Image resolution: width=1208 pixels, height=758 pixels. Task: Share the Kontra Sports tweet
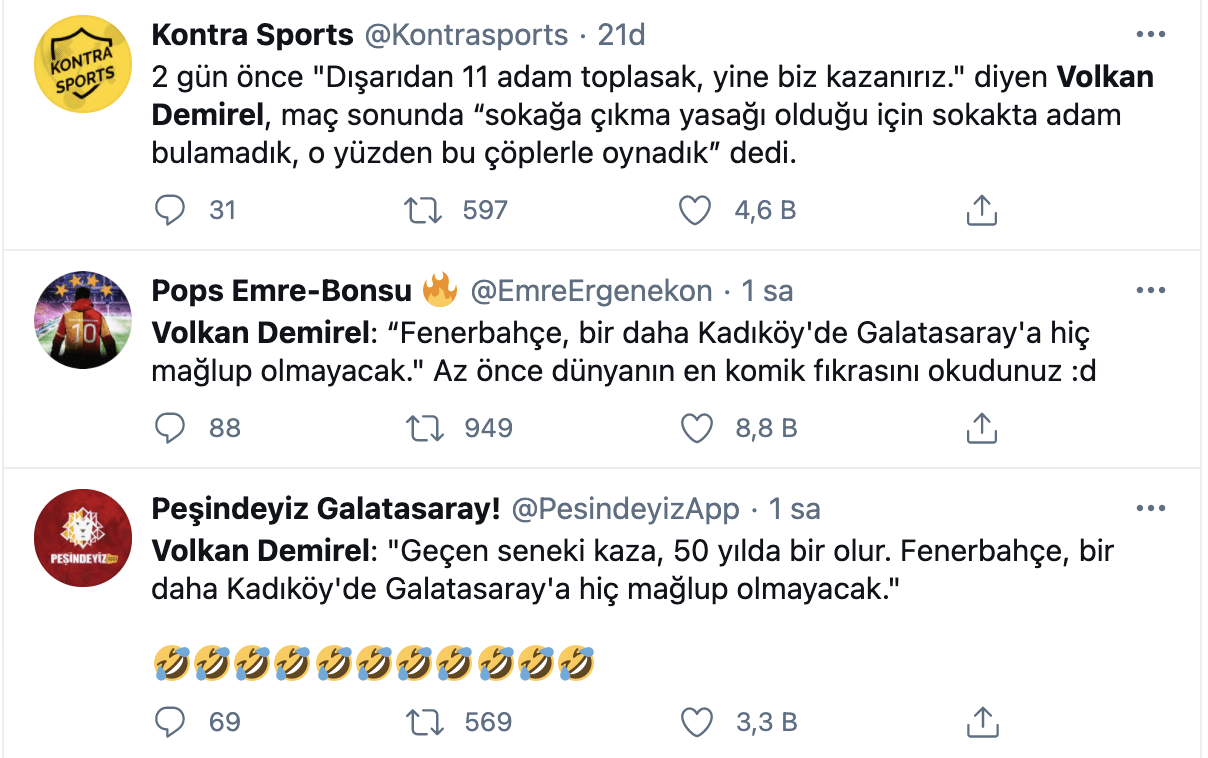pyautogui.click(x=981, y=210)
